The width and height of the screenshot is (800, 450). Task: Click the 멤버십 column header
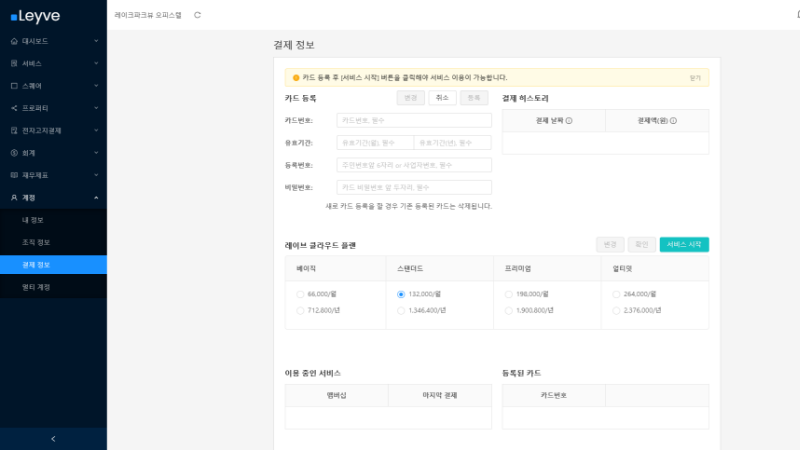pos(337,395)
